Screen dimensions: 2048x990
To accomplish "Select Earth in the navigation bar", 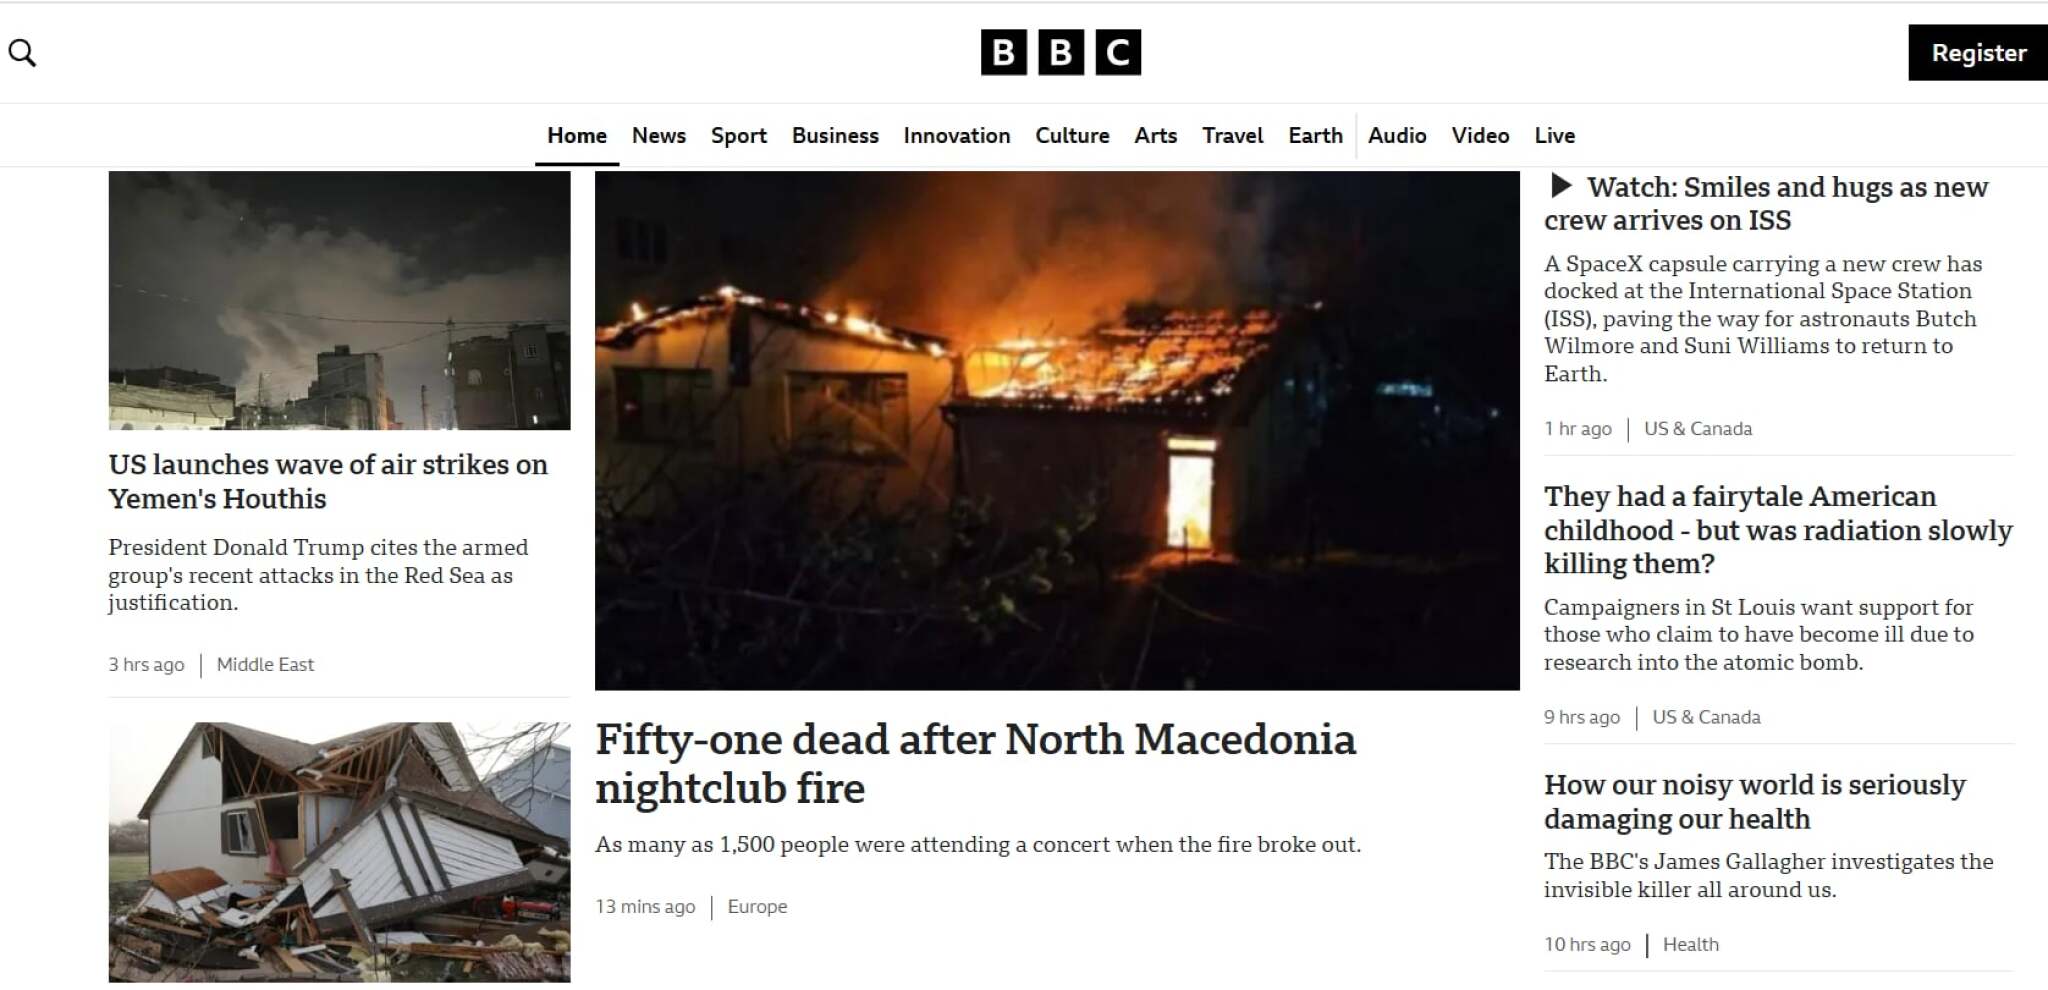I will click(x=1315, y=135).
